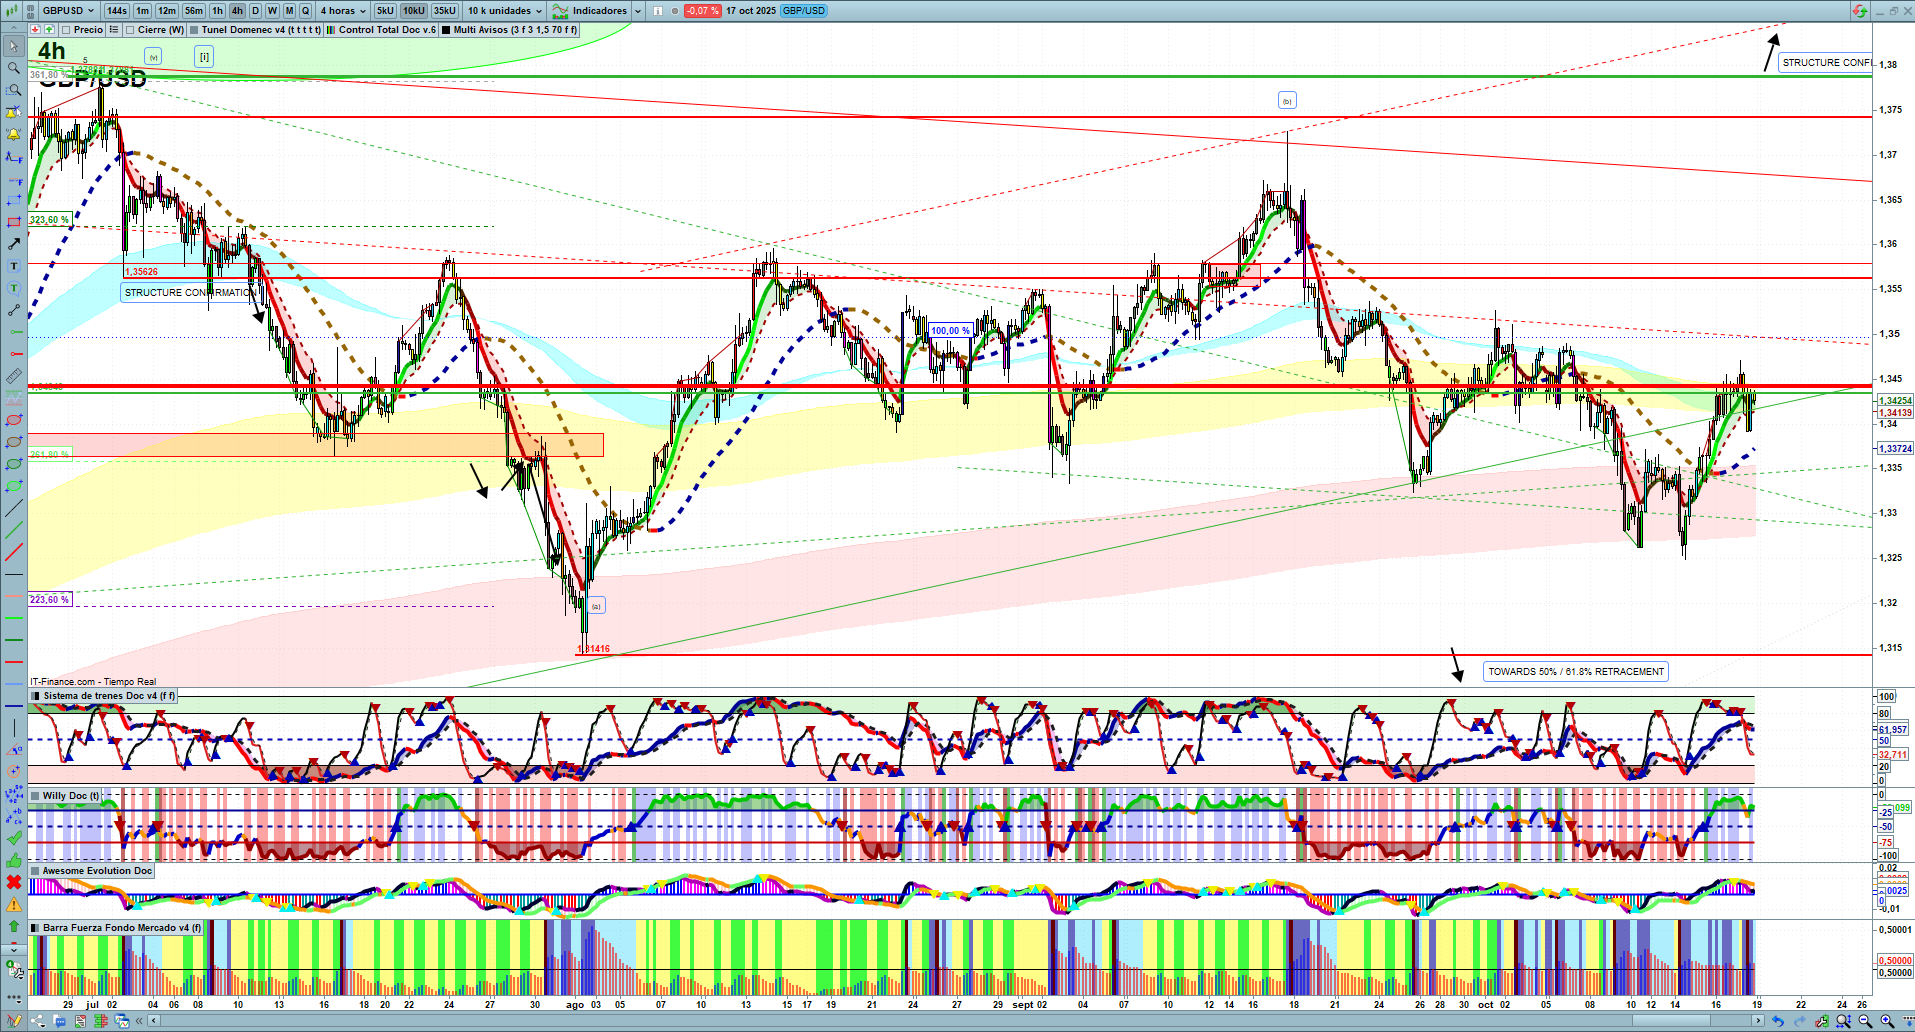Click the 35kU units button
Screen dimensions: 1915x1032
[445, 11]
